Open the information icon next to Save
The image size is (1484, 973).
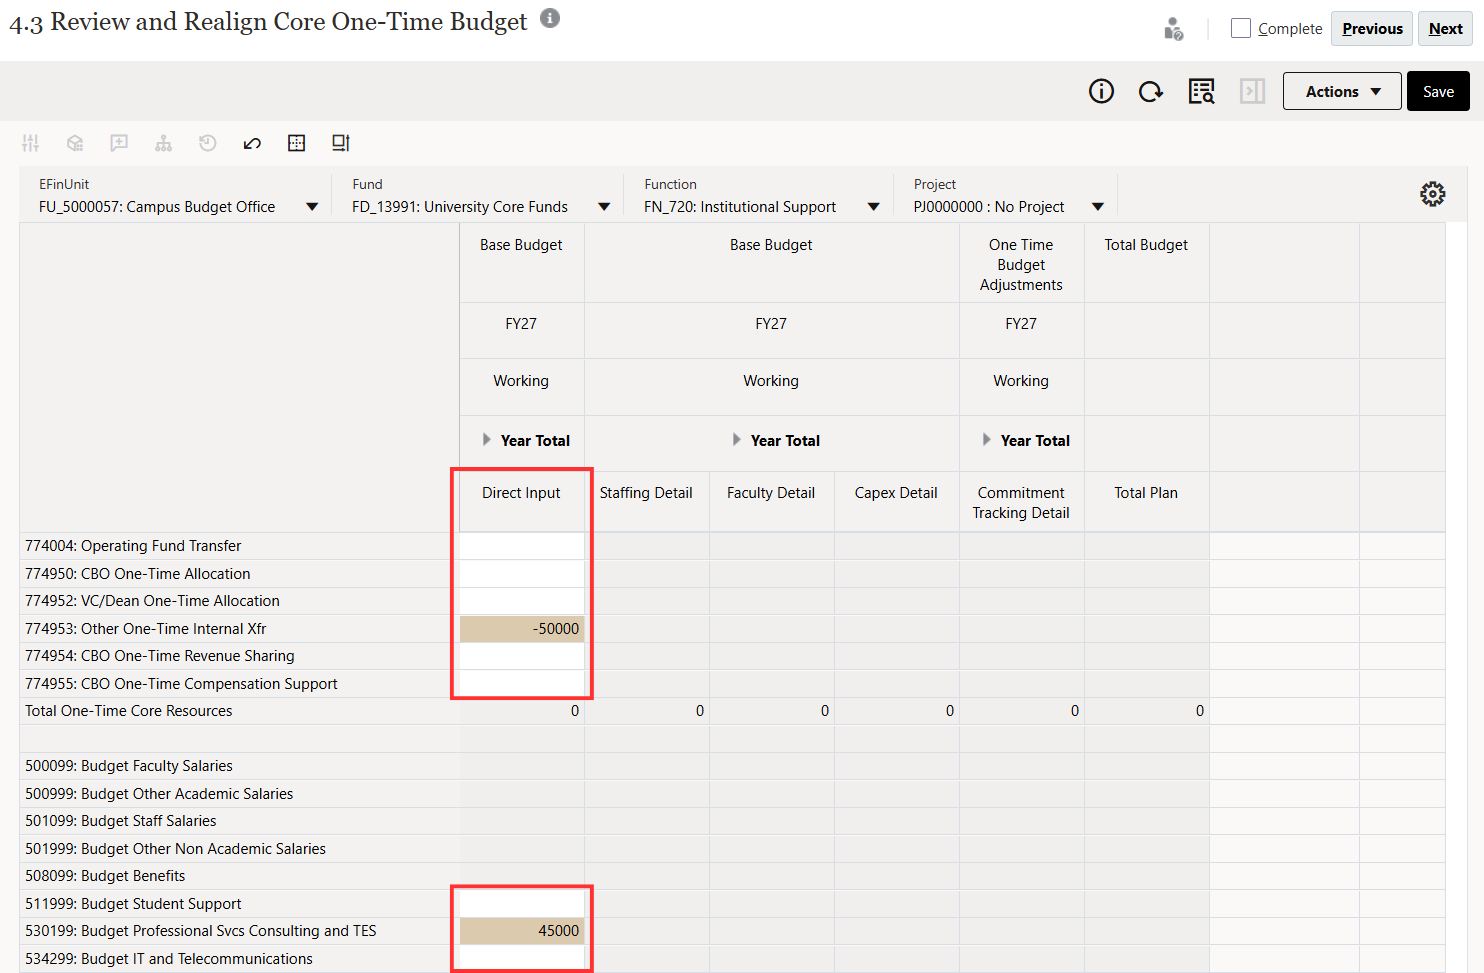(1101, 91)
